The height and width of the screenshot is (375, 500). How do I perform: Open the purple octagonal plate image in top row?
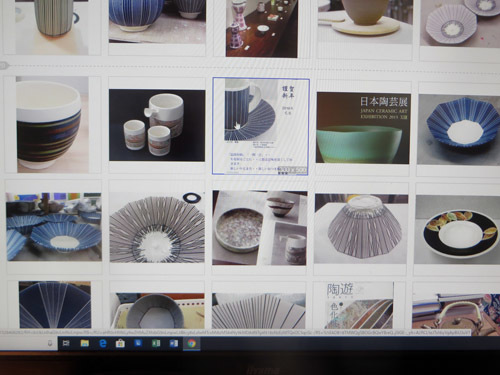coord(460,23)
